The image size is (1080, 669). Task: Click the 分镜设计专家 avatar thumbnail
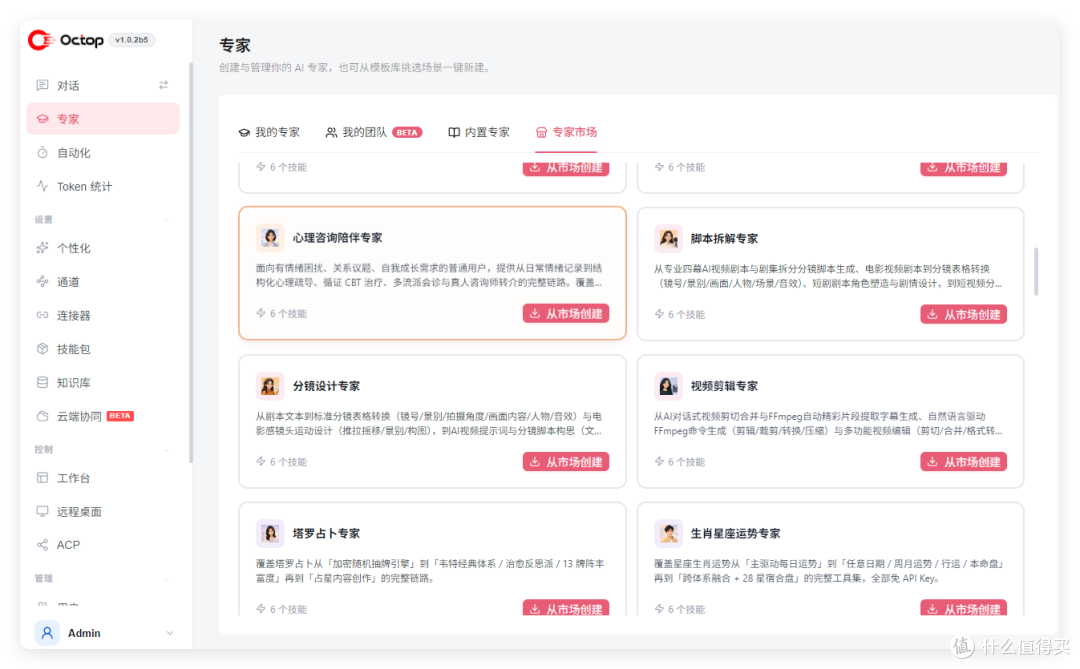pos(270,386)
